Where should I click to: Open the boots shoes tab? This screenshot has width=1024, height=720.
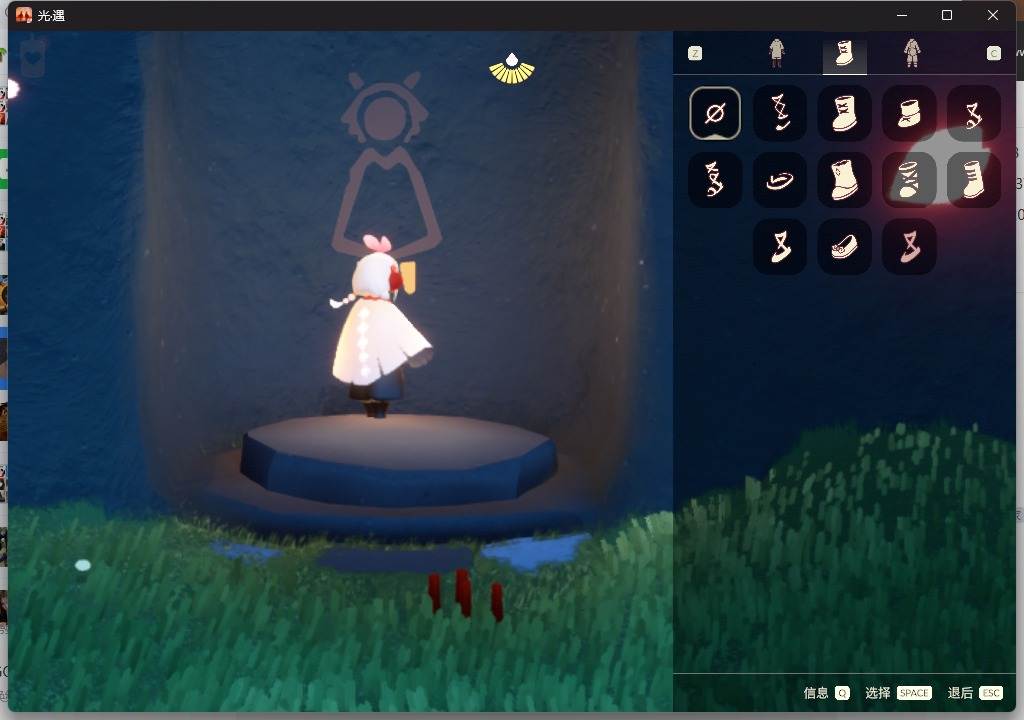[844, 53]
